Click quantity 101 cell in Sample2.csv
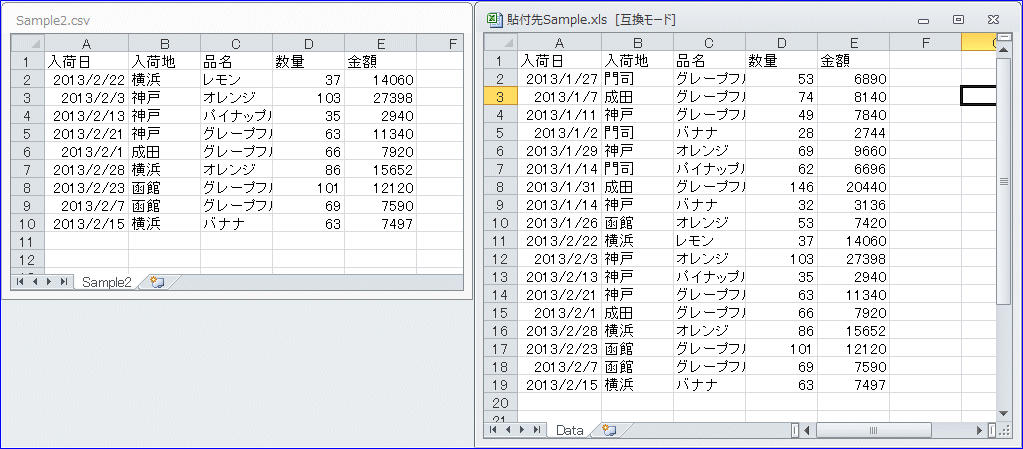 309,188
